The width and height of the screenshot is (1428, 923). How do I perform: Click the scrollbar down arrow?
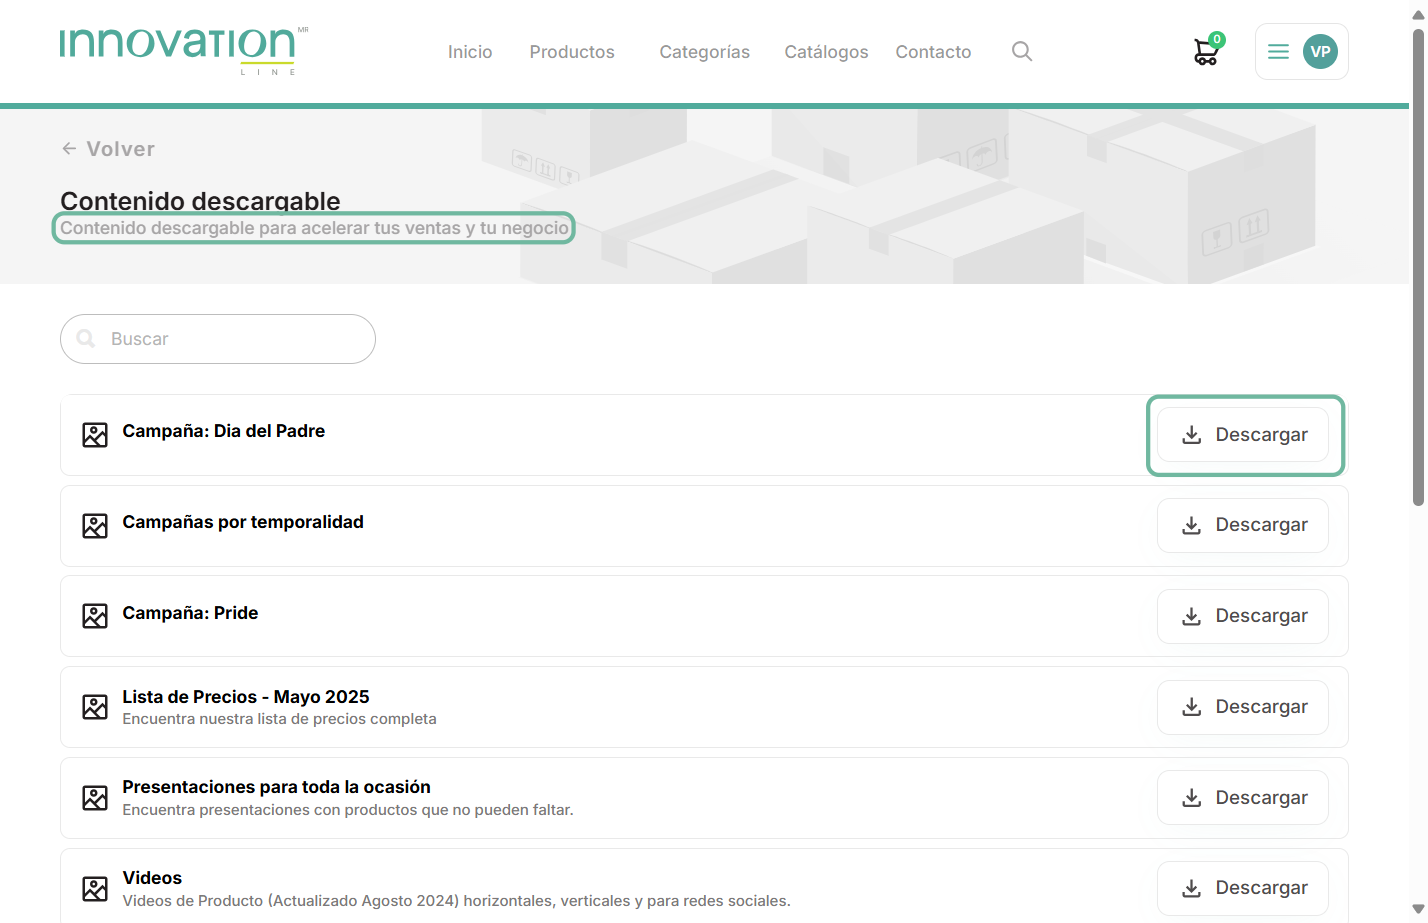click(x=1418, y=909)
